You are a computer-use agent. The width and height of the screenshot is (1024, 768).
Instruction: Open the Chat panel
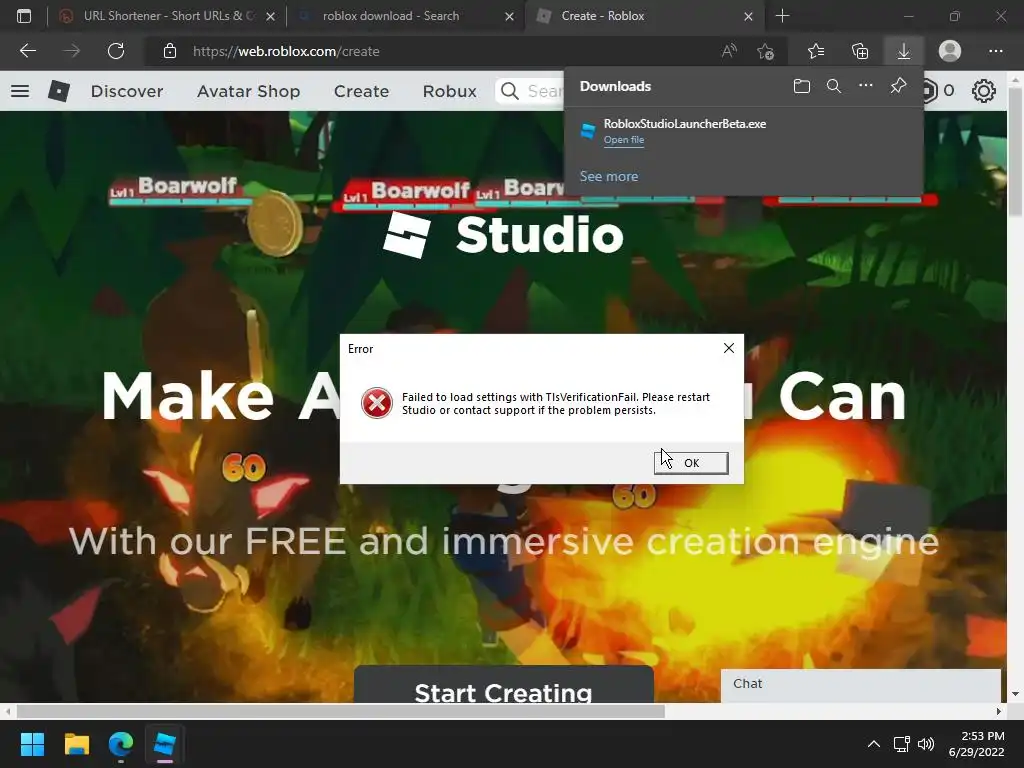pyautogui.click(x=861, y=686)
